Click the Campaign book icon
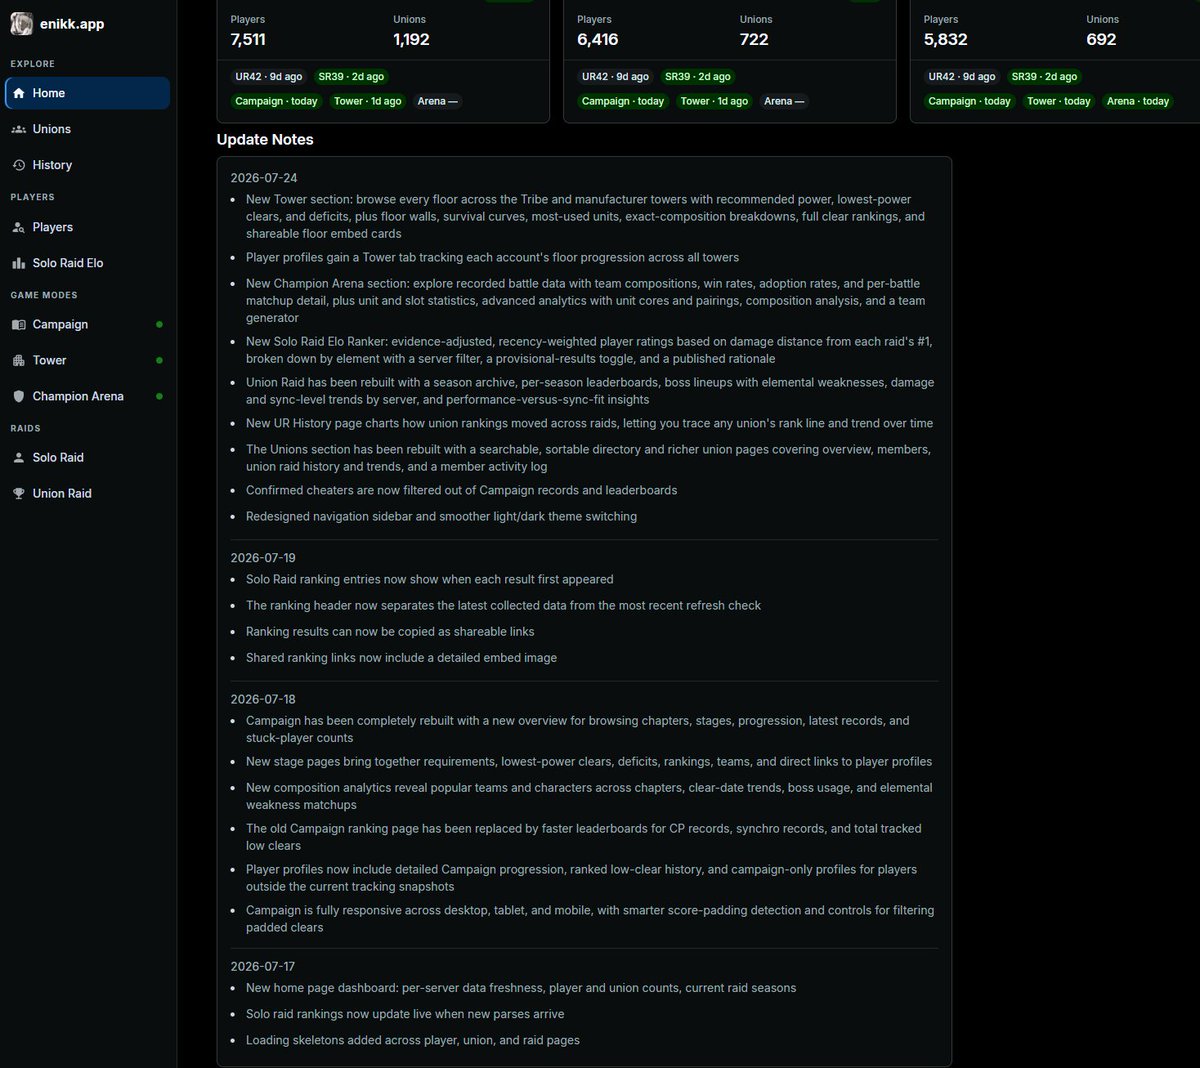The image size is (1200, 1068). (x=18, y=324)
